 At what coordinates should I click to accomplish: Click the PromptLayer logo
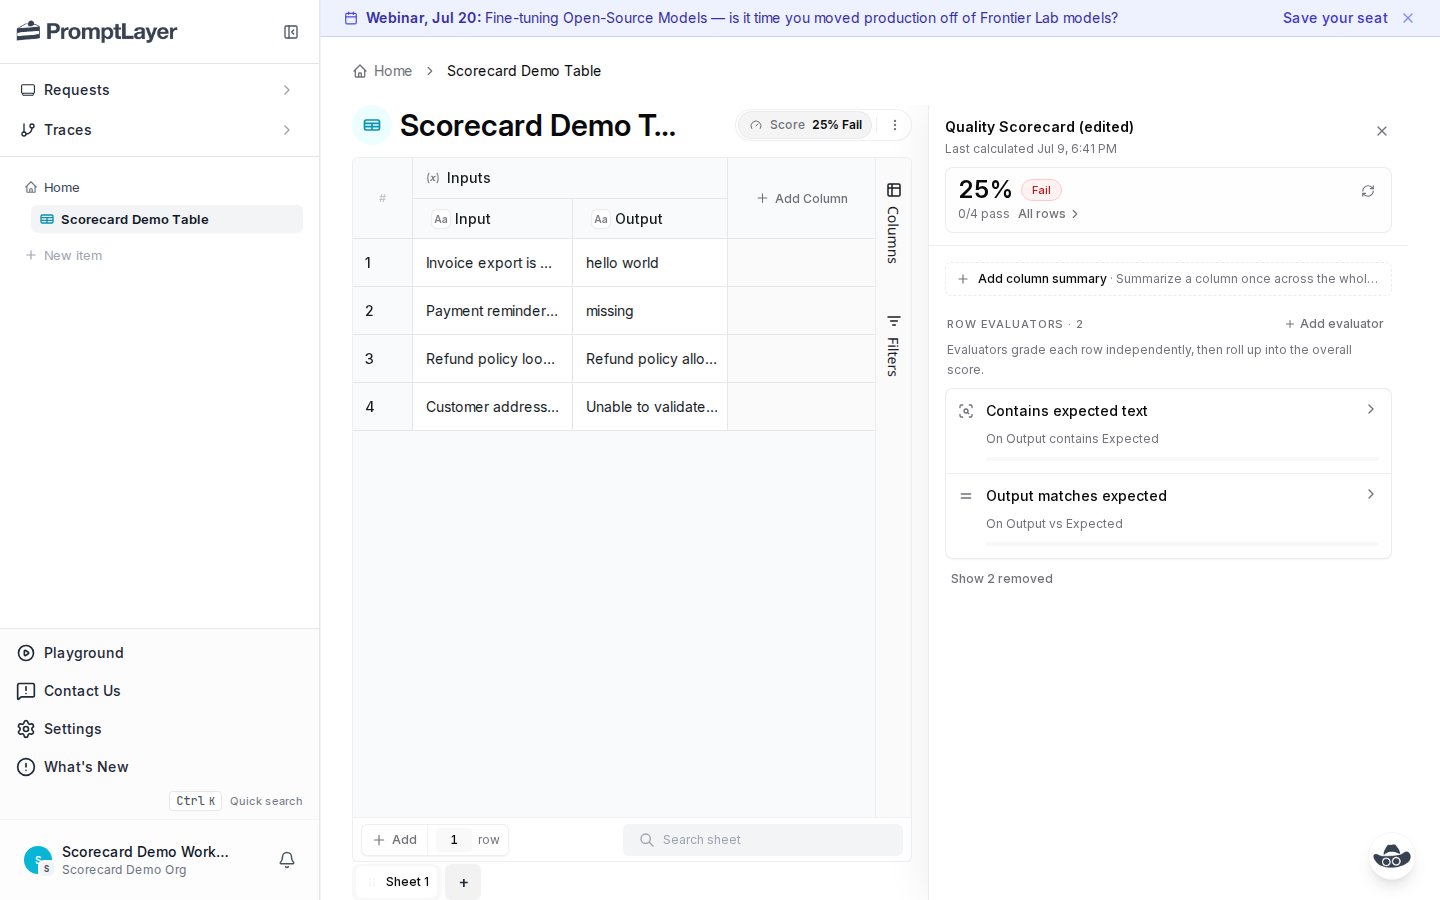point(97,32)
